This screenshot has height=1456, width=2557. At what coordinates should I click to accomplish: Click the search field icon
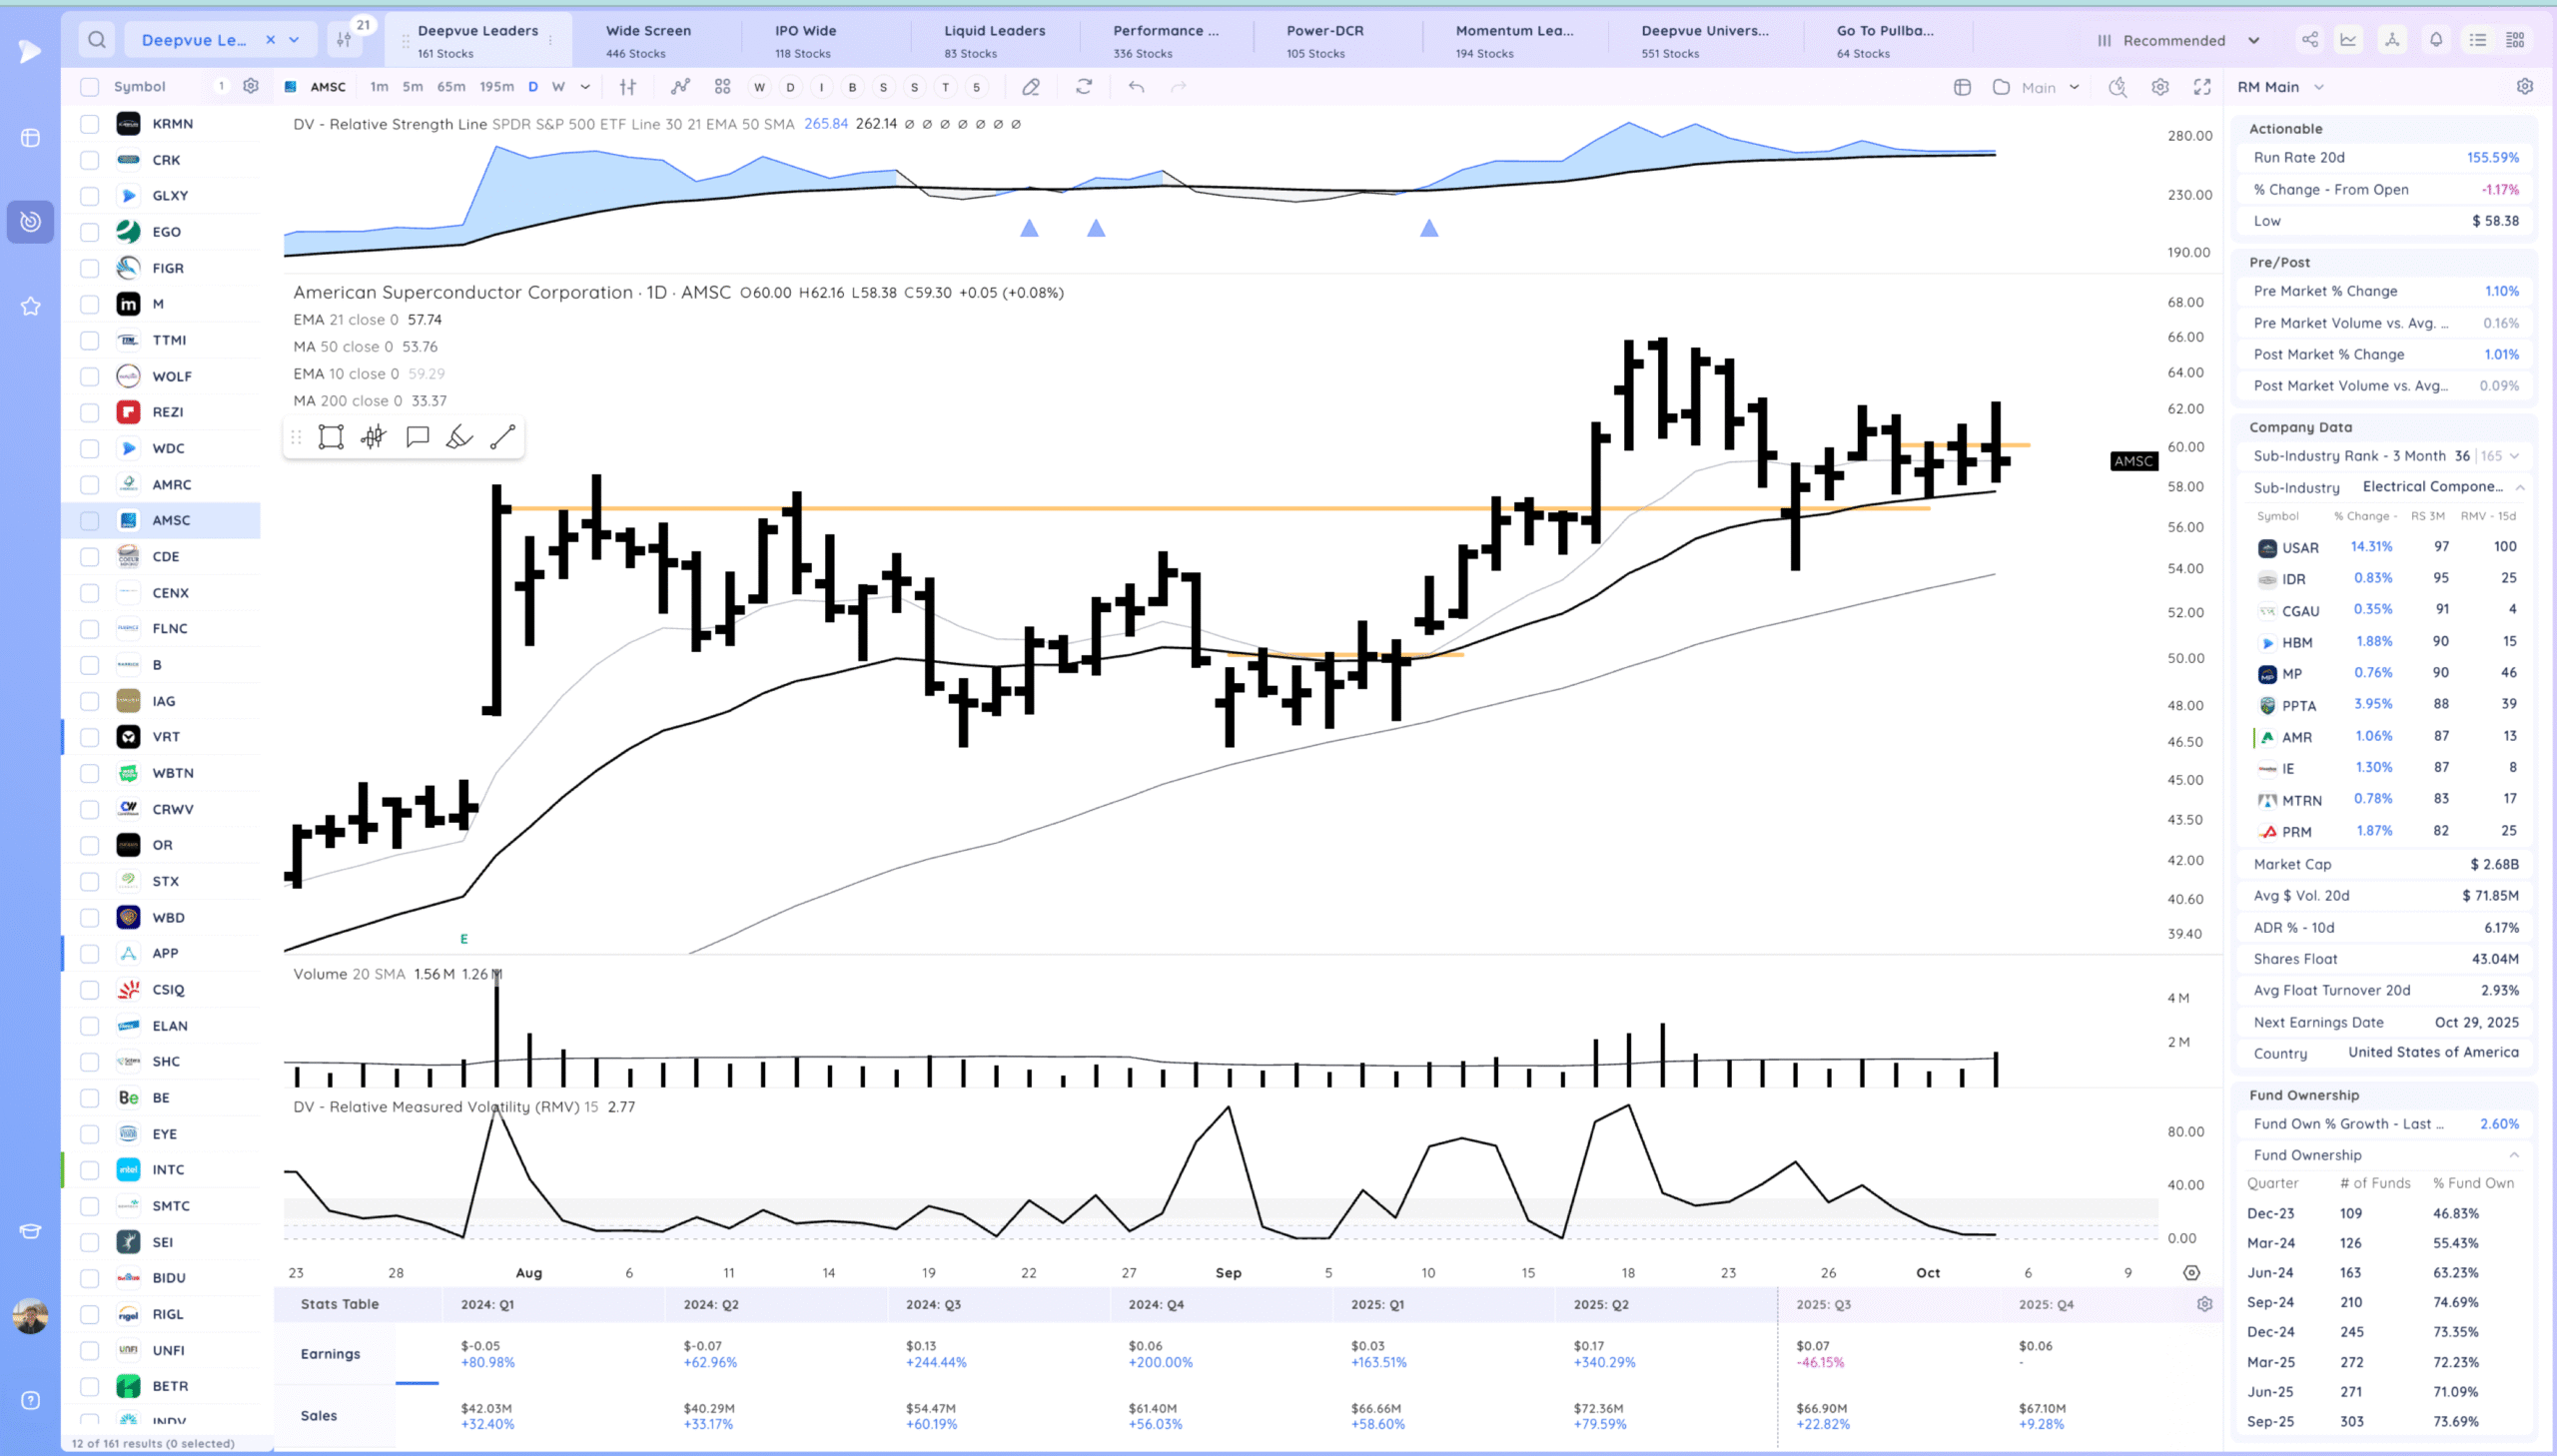pos(97,40)
